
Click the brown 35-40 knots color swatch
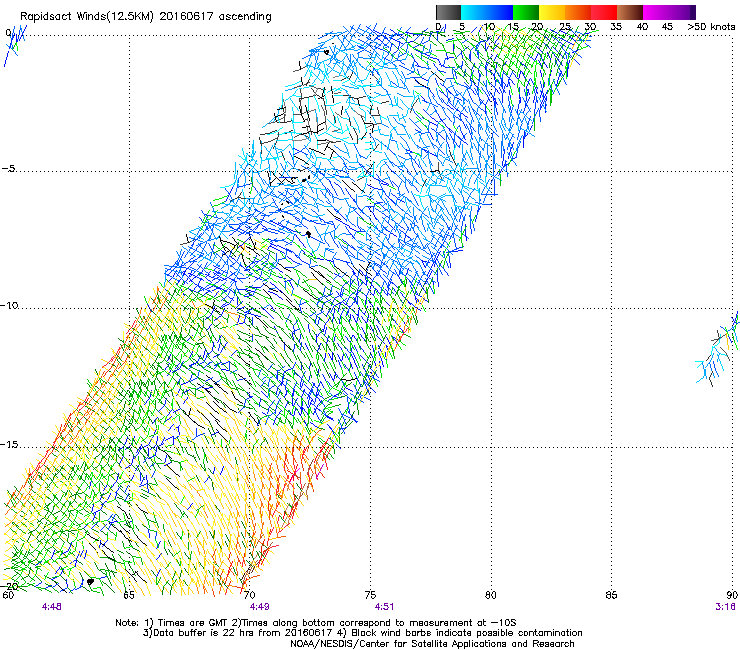(x=630, y=12)
